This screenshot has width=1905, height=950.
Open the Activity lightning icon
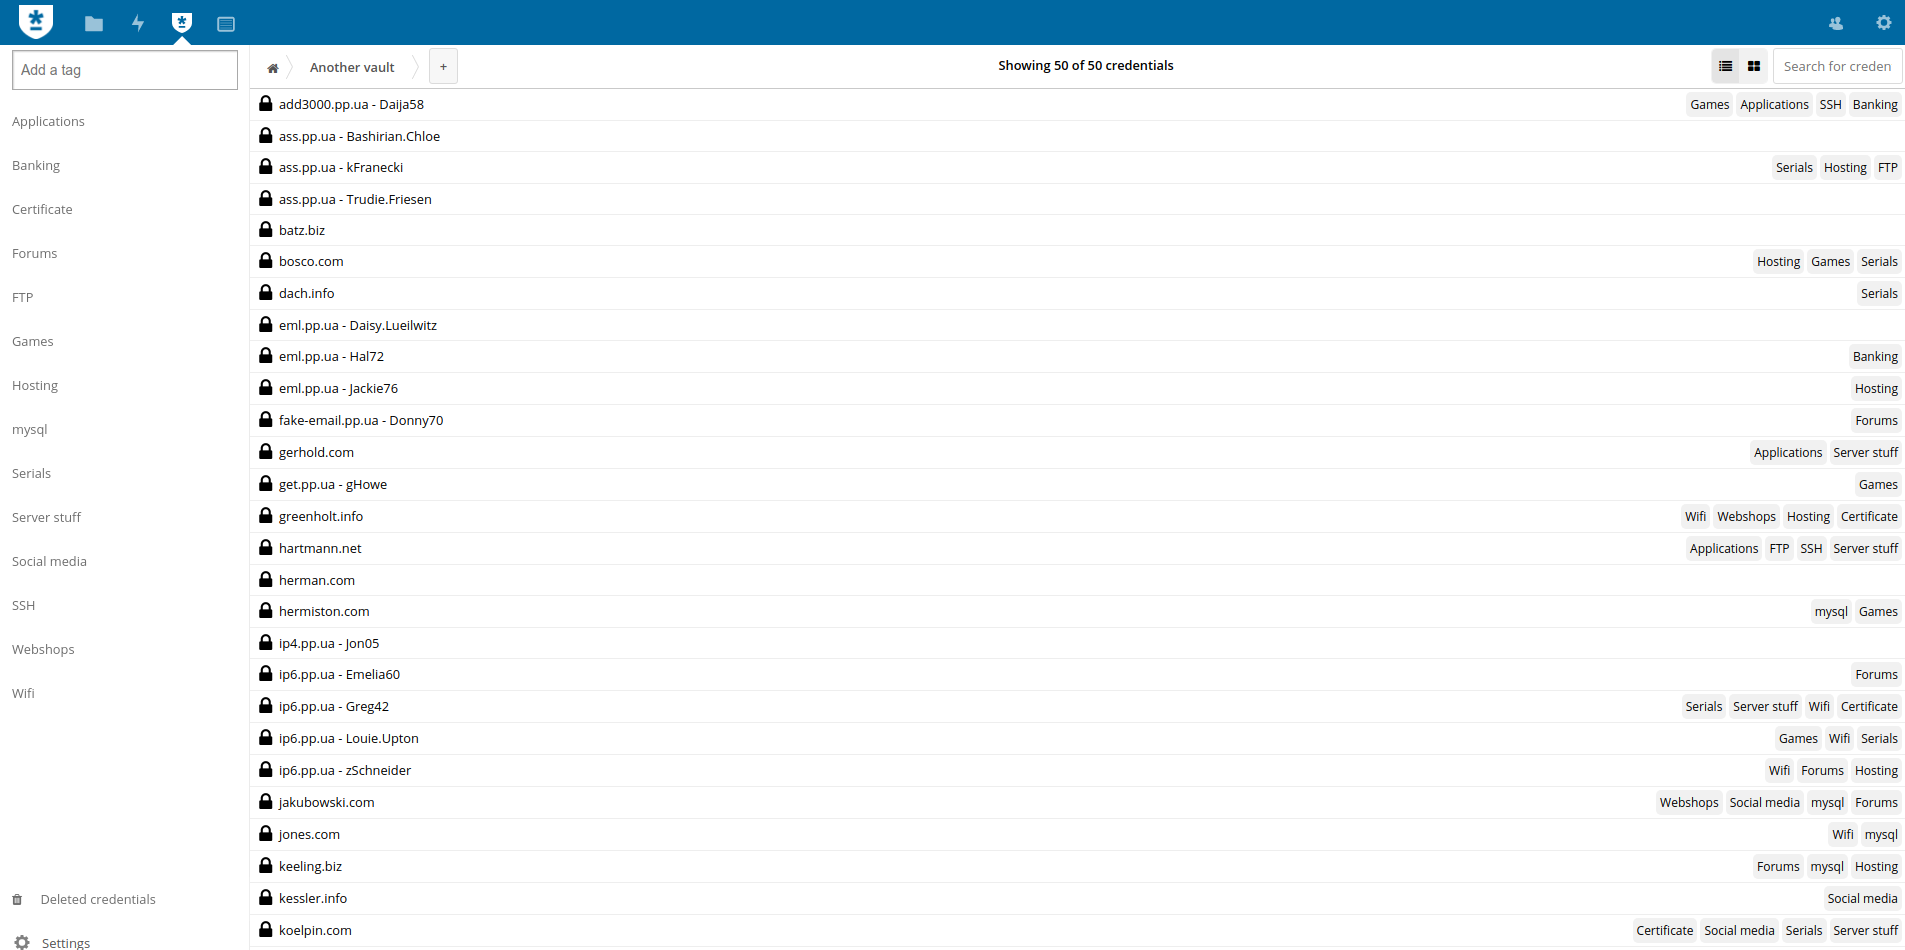point(138,23)
